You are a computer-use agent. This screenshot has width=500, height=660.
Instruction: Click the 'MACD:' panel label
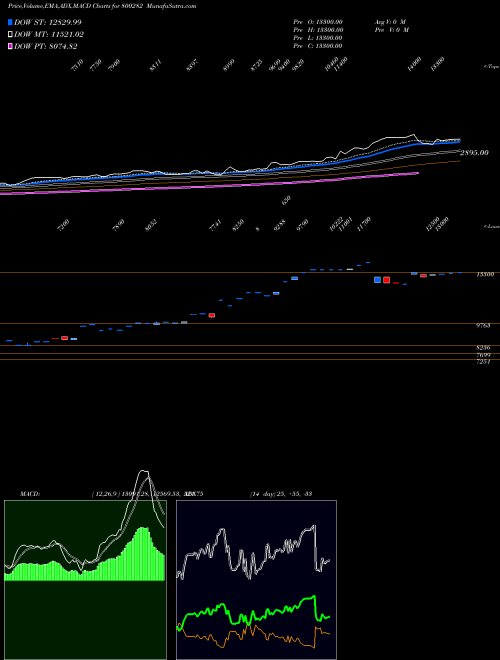click(x=30, y=494)
